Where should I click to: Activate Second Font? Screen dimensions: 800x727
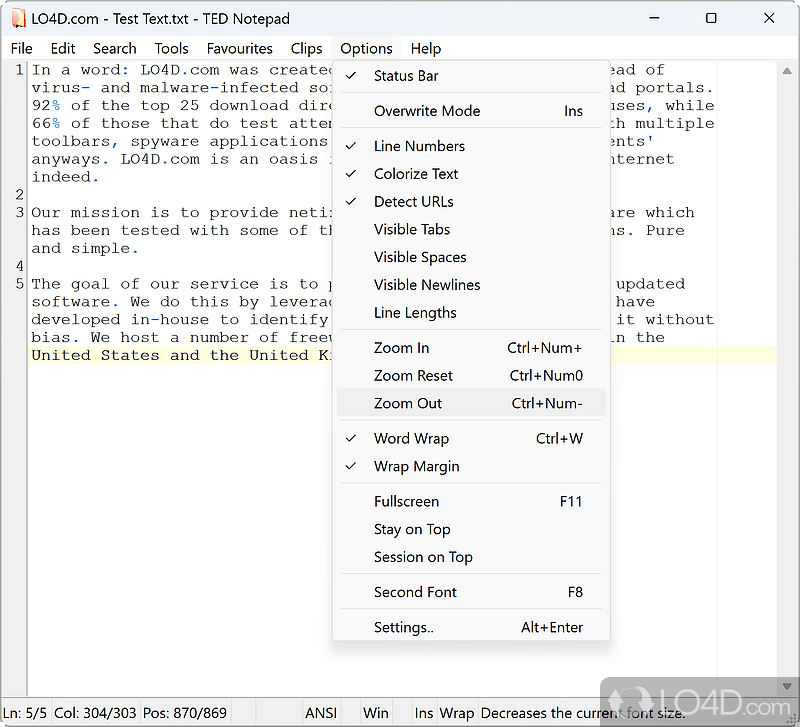click(x=471, y=592)
